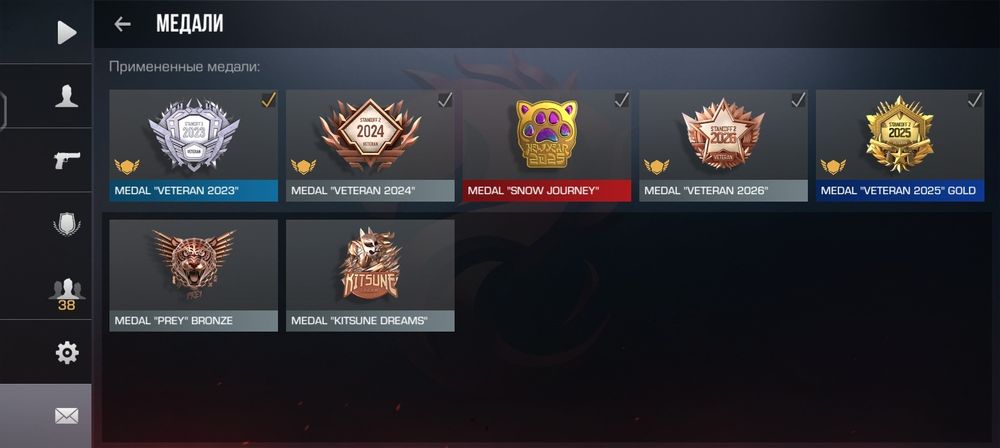Toggle the checkbox on Veteran 2024 medal

pyautogui.click(x=445, y=100)
